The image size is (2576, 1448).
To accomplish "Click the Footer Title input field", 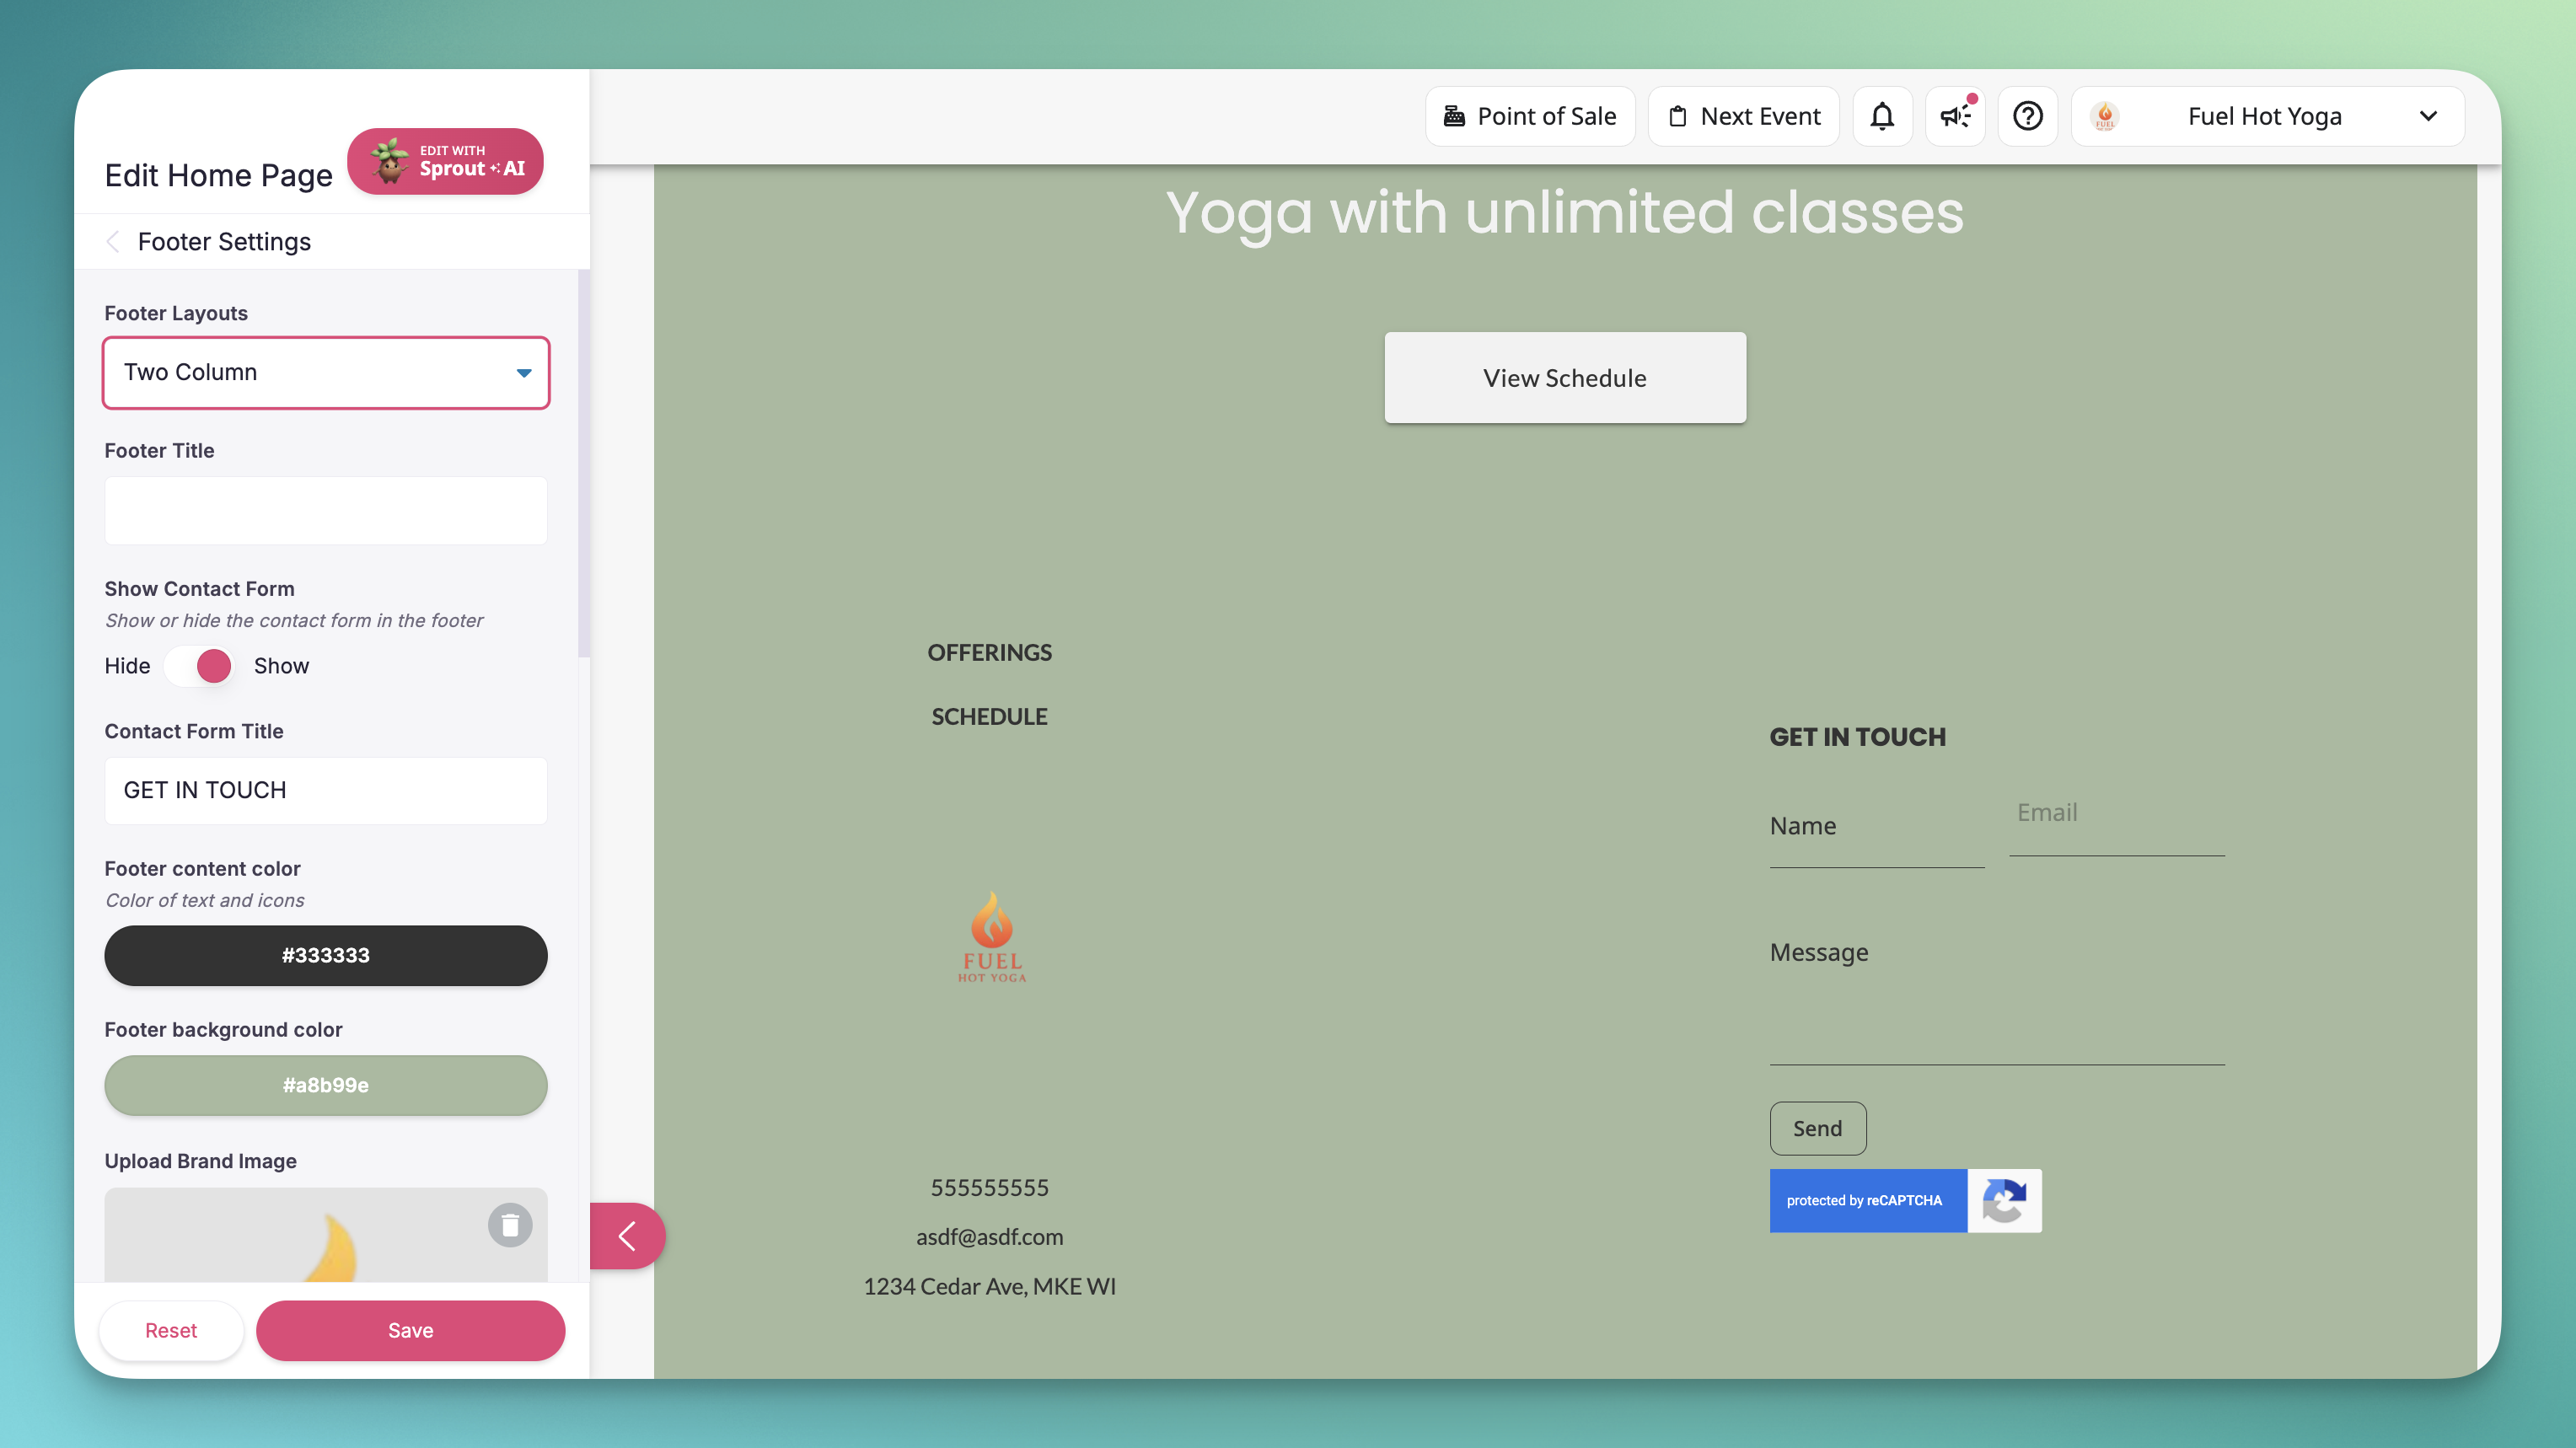I will [326, 510].
